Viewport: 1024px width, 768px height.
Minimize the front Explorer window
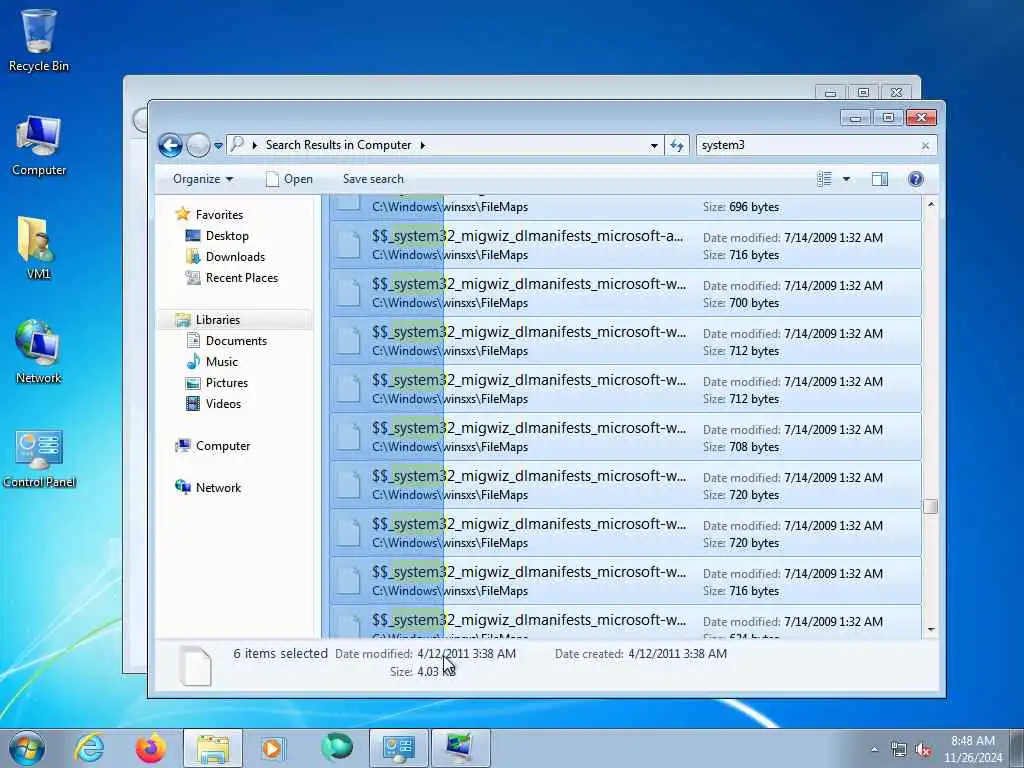855,118
